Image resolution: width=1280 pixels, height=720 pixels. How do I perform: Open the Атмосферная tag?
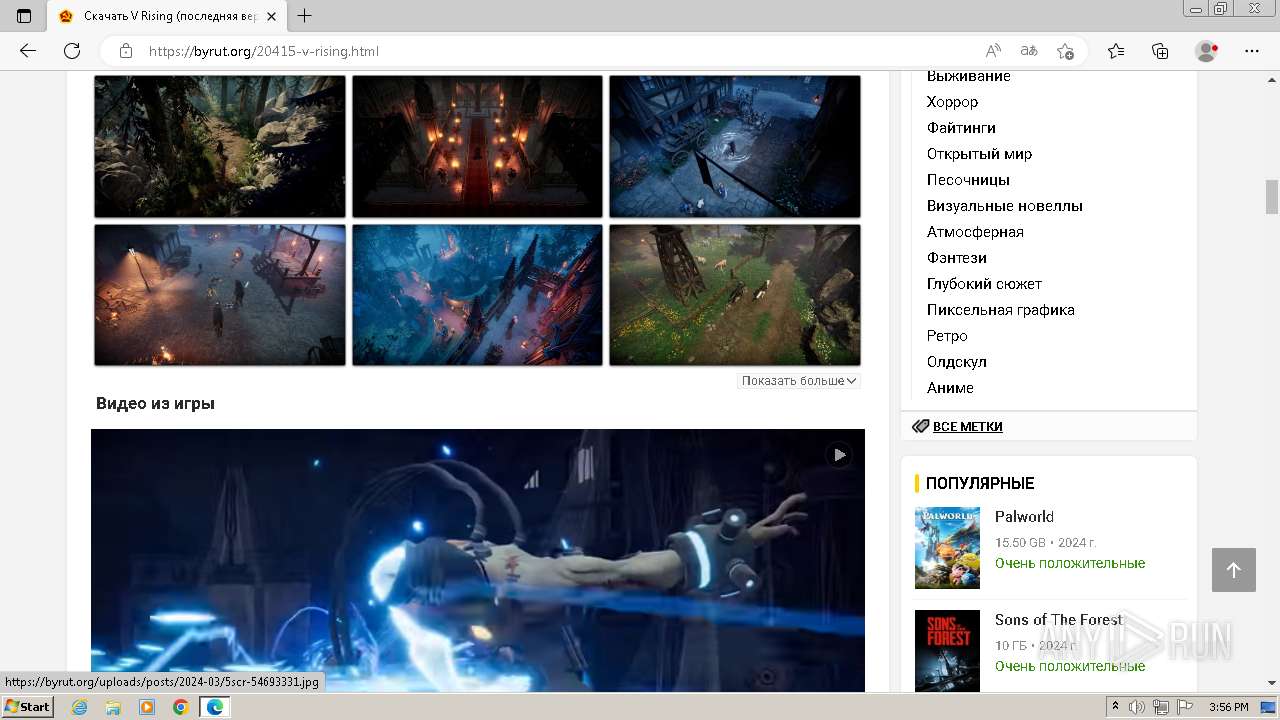coord(975,232)
